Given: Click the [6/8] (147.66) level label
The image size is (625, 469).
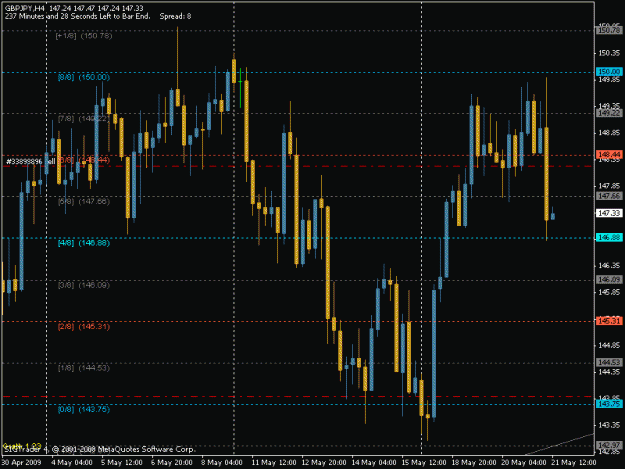Looking at the screenshot, I should (x=84, y=202).
